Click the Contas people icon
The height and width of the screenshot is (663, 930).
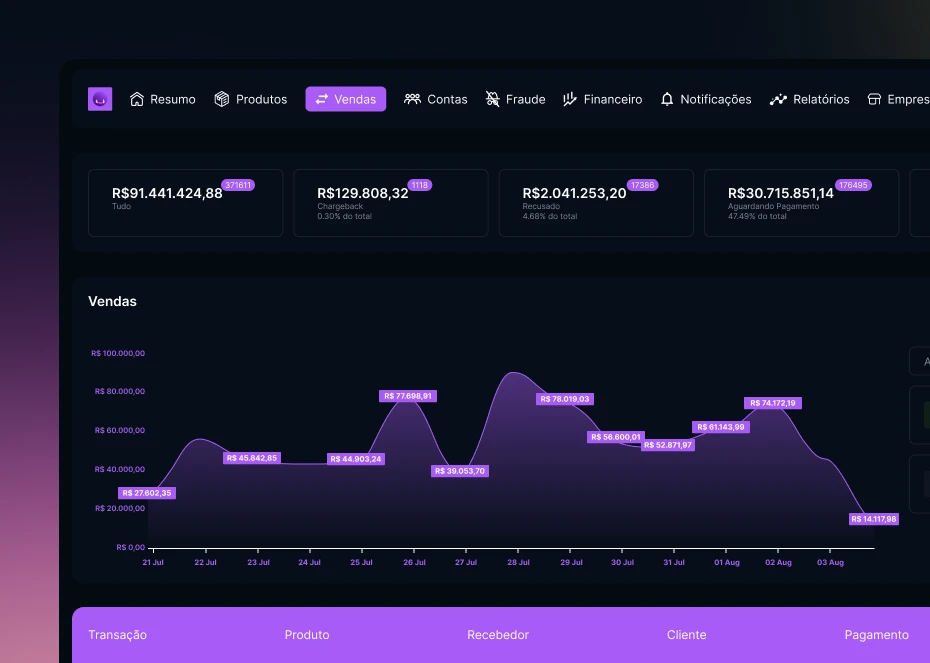pos(412,99)
